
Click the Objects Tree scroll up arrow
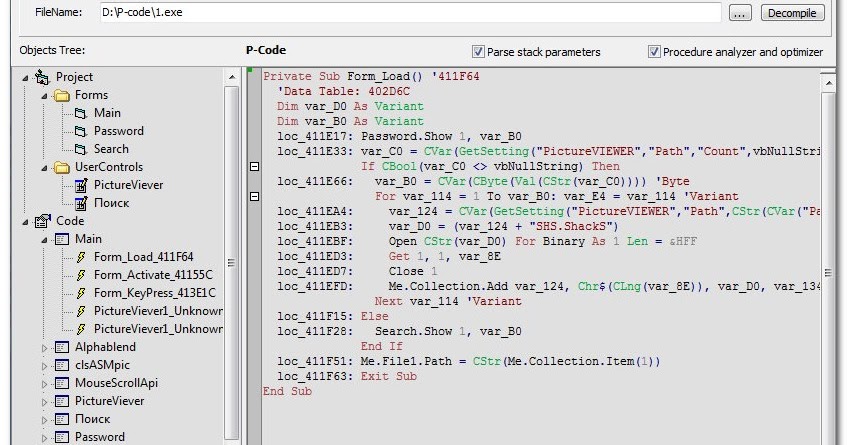click(x=232, y=77)
